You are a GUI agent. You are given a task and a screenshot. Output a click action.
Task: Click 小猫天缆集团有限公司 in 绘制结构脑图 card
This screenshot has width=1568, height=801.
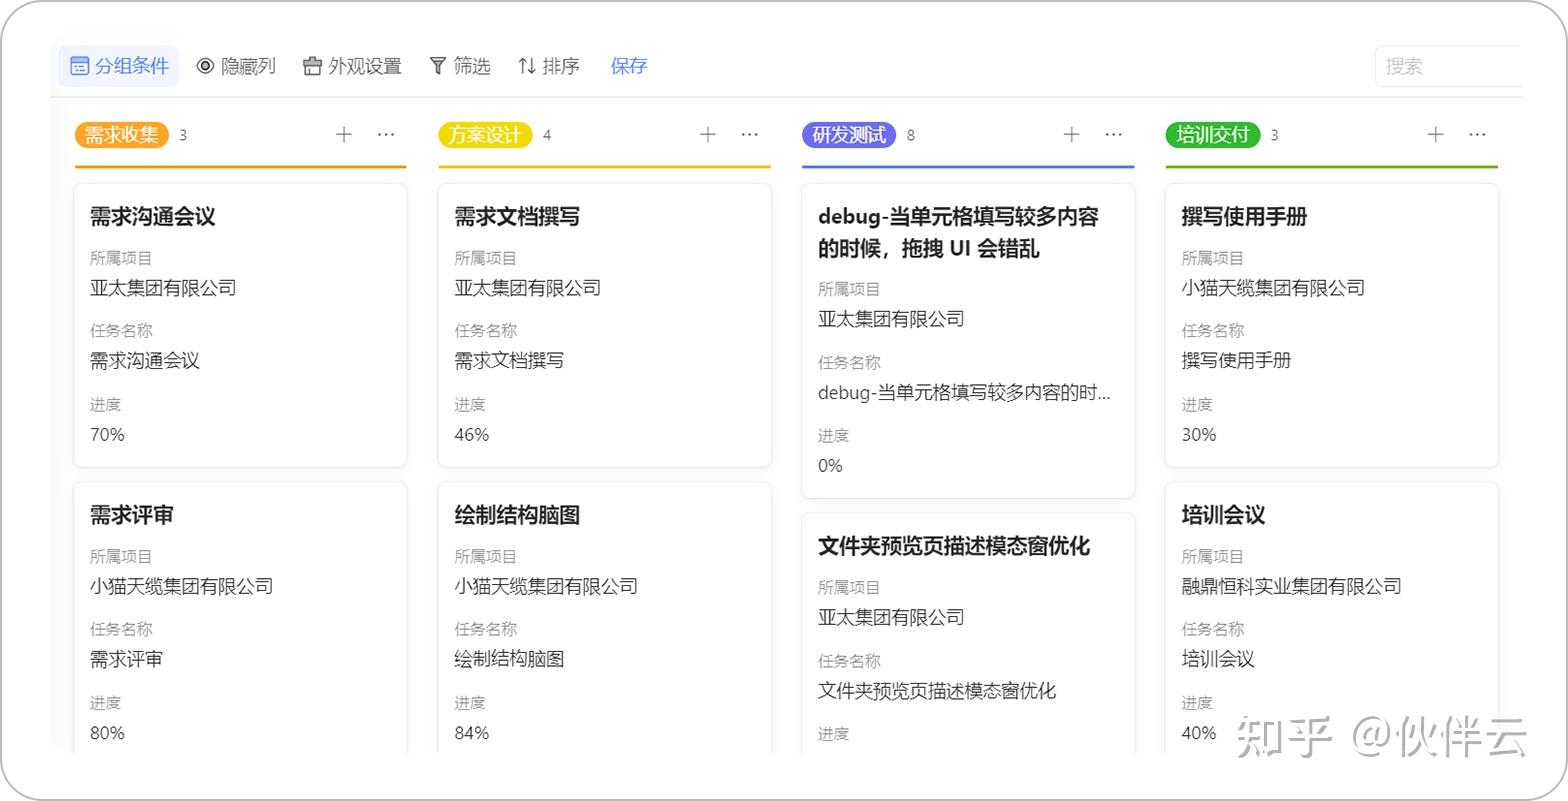[546, 587]
